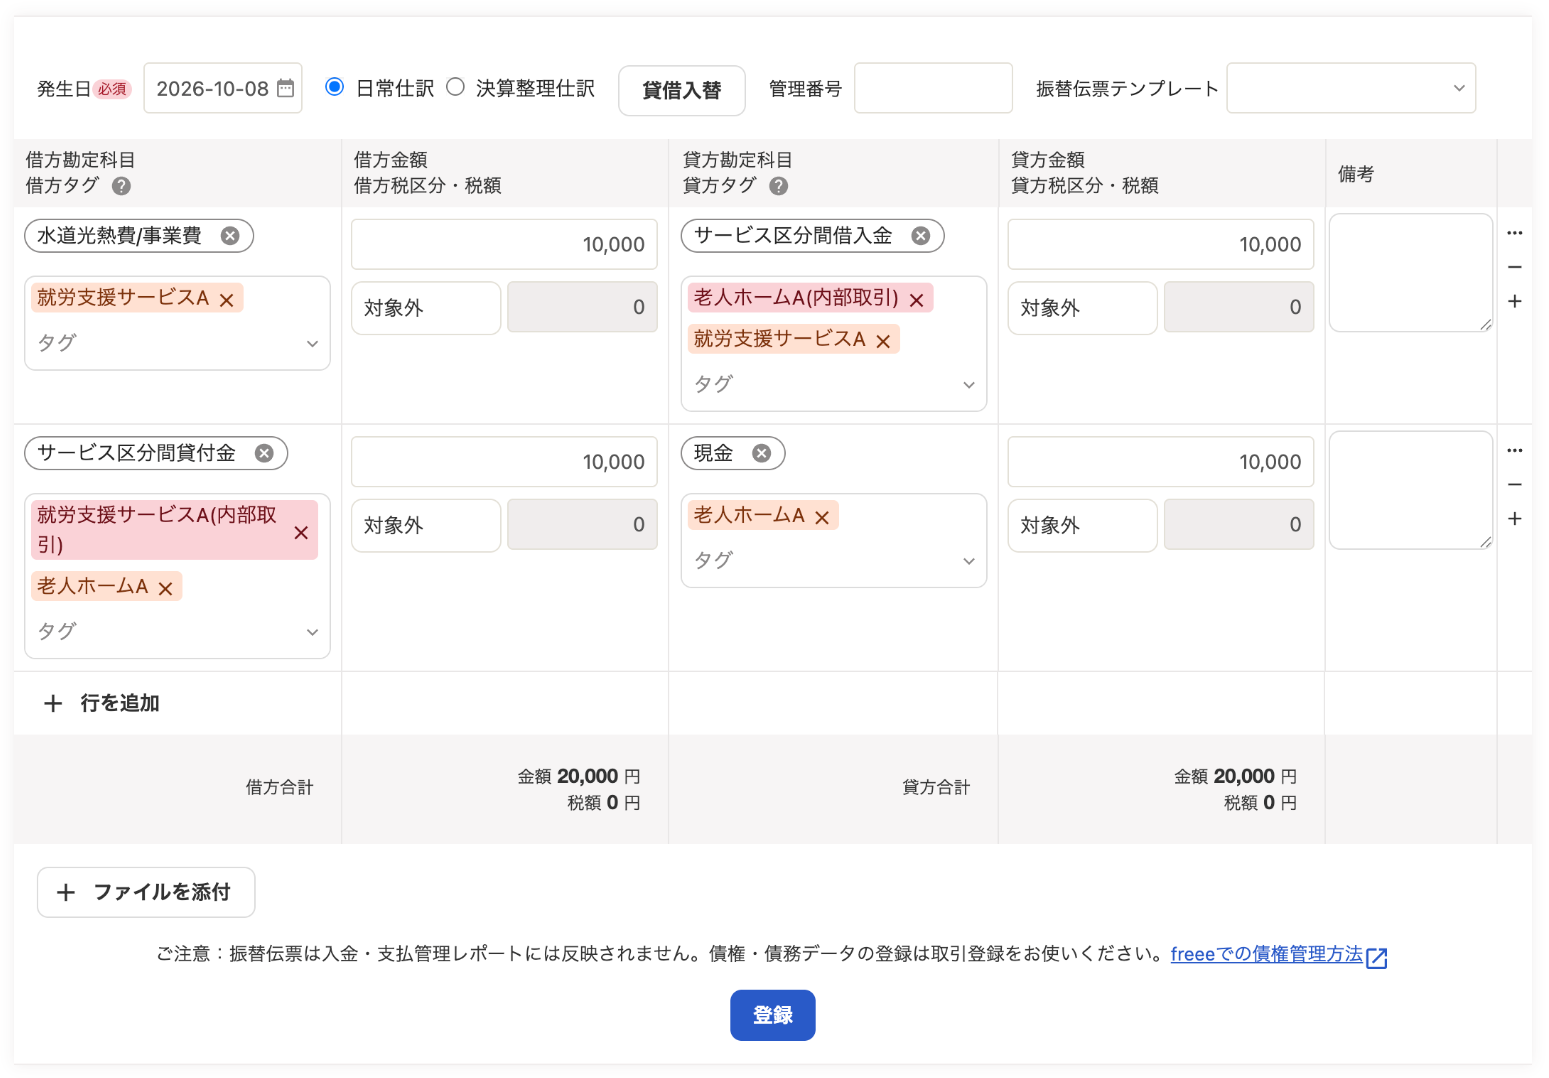Remove the 老人ホームA tag under サービス区分間貸付金
1549x1078 pixels.
[x=166, y=588]
